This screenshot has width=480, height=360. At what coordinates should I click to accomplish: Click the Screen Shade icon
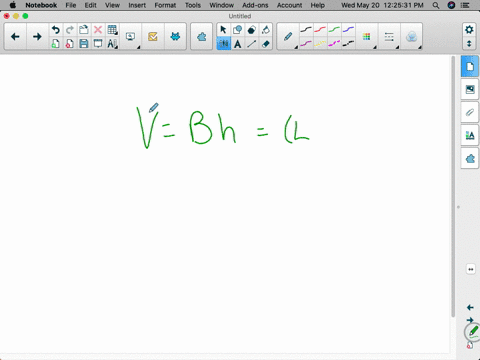[x=98, y=44]
